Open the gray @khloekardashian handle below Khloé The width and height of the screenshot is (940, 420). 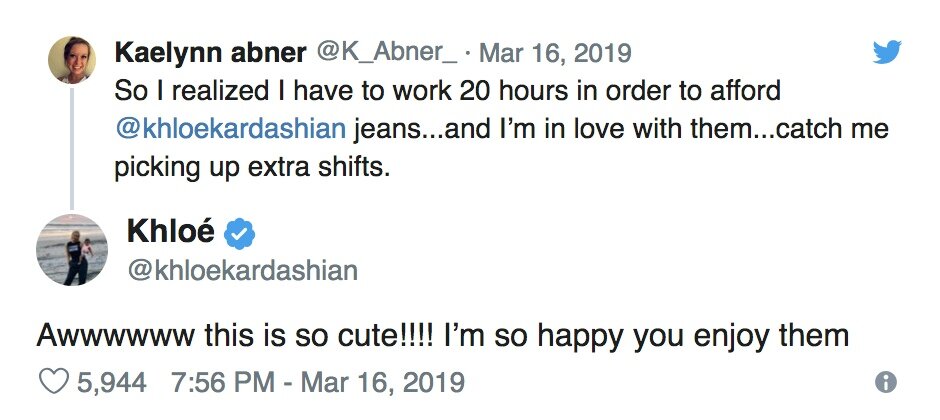[242, 270]
